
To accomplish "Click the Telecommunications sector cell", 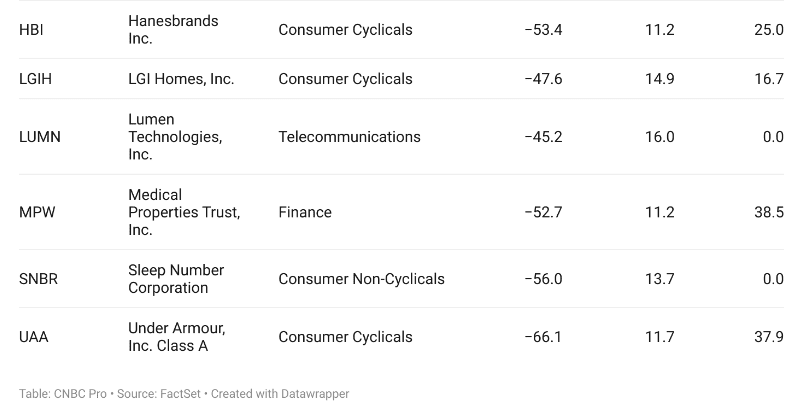I will point(350,137).
